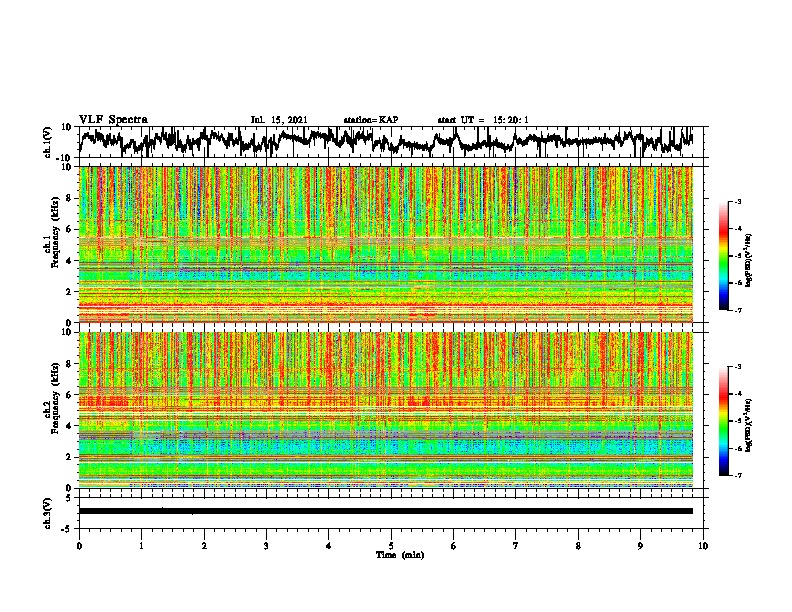Click ch.2 color scale log(PSD) unit label
792x612 pixels.
tap(749, 425)
